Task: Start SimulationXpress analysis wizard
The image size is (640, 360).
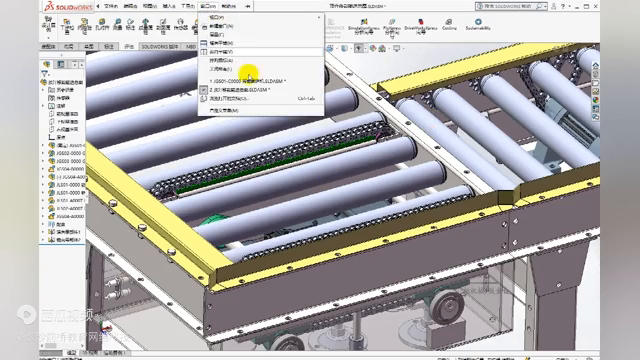Action: pos(364,26)
